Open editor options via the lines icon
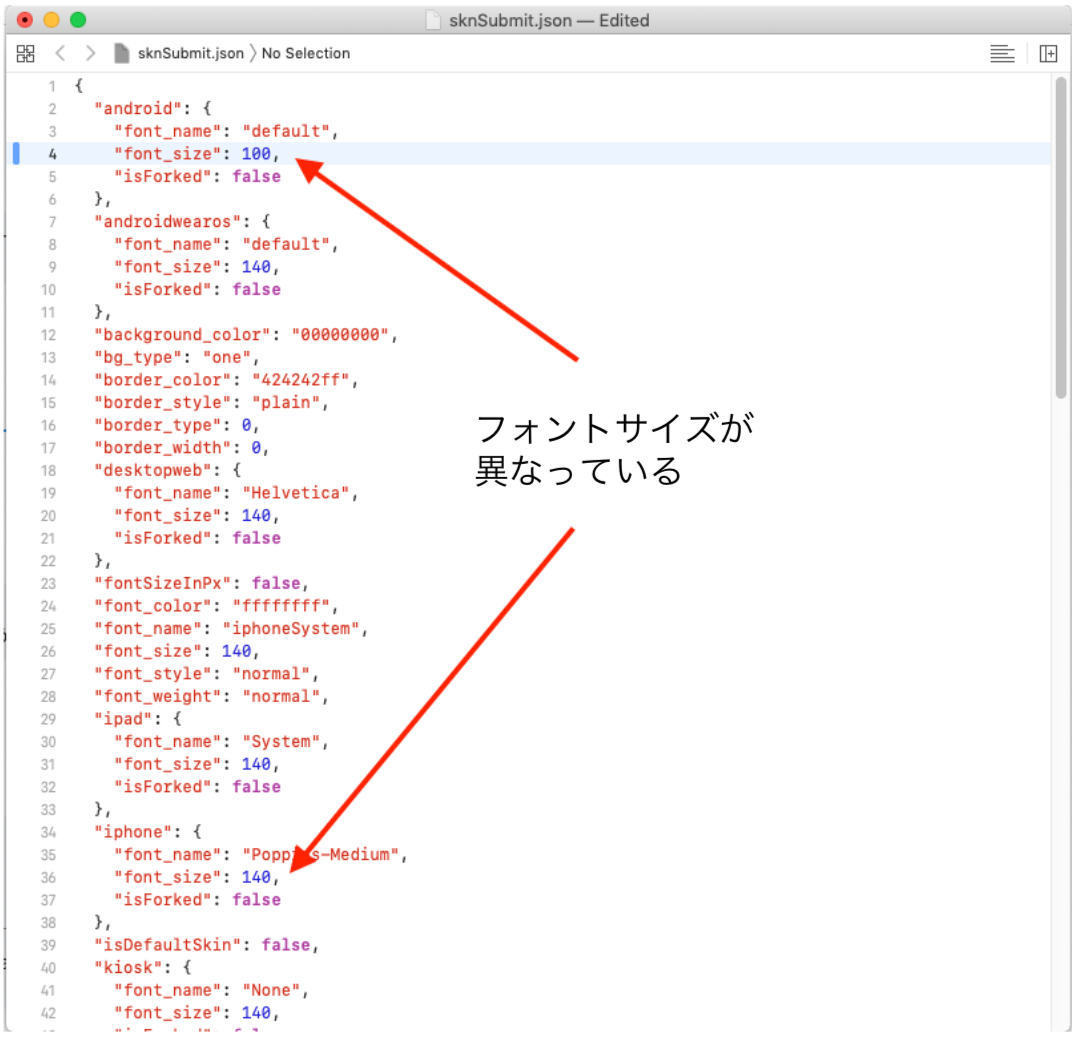The height and width of the screenshot is (1042, 1076). tap(1002, 53)
